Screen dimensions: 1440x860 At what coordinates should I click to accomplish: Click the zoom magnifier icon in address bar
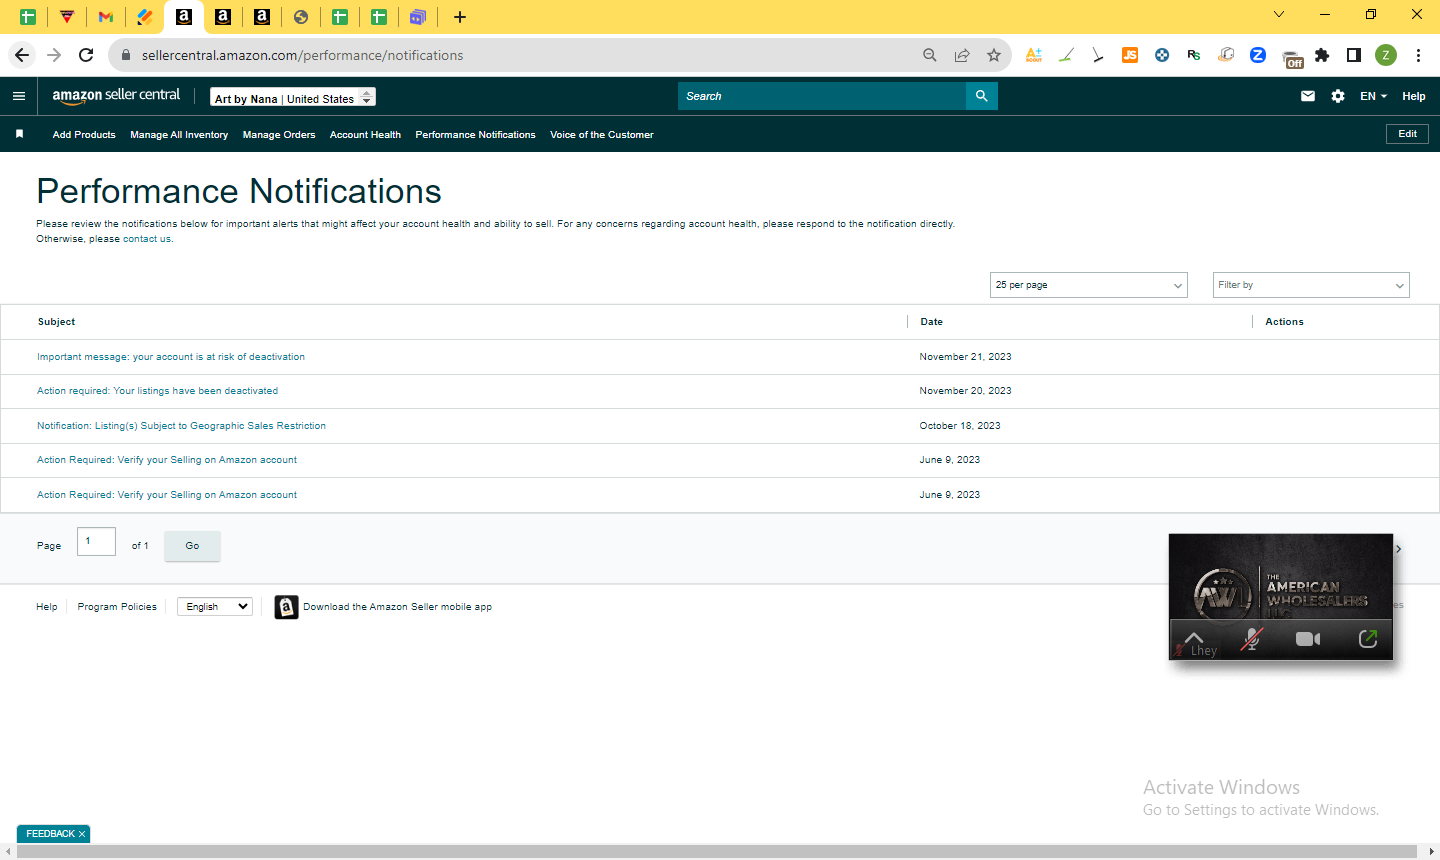pyautogui.click(x=930, y=55)
